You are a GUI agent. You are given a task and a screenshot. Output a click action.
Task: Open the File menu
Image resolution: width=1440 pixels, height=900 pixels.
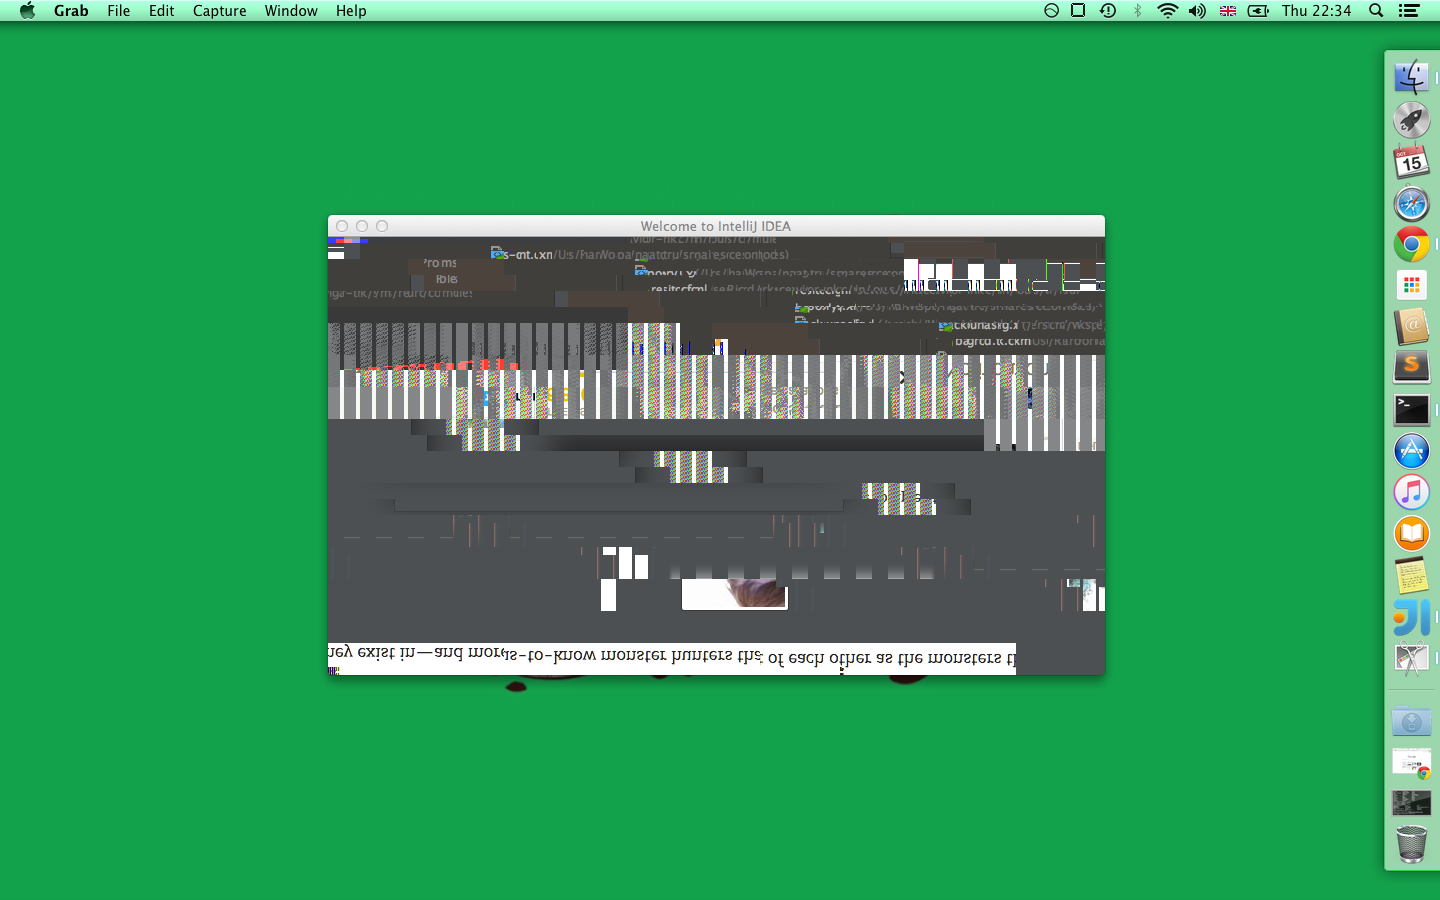pyautogui.click(x=119, y=11)
